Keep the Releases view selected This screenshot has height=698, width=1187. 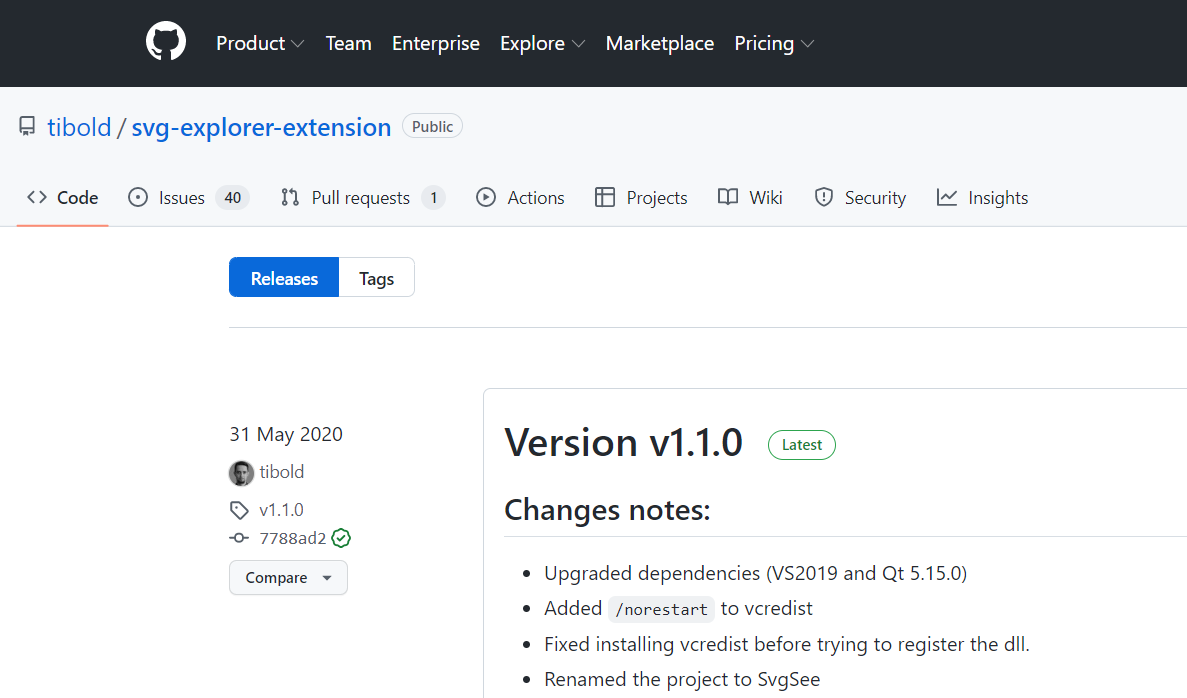pos(284,277)
